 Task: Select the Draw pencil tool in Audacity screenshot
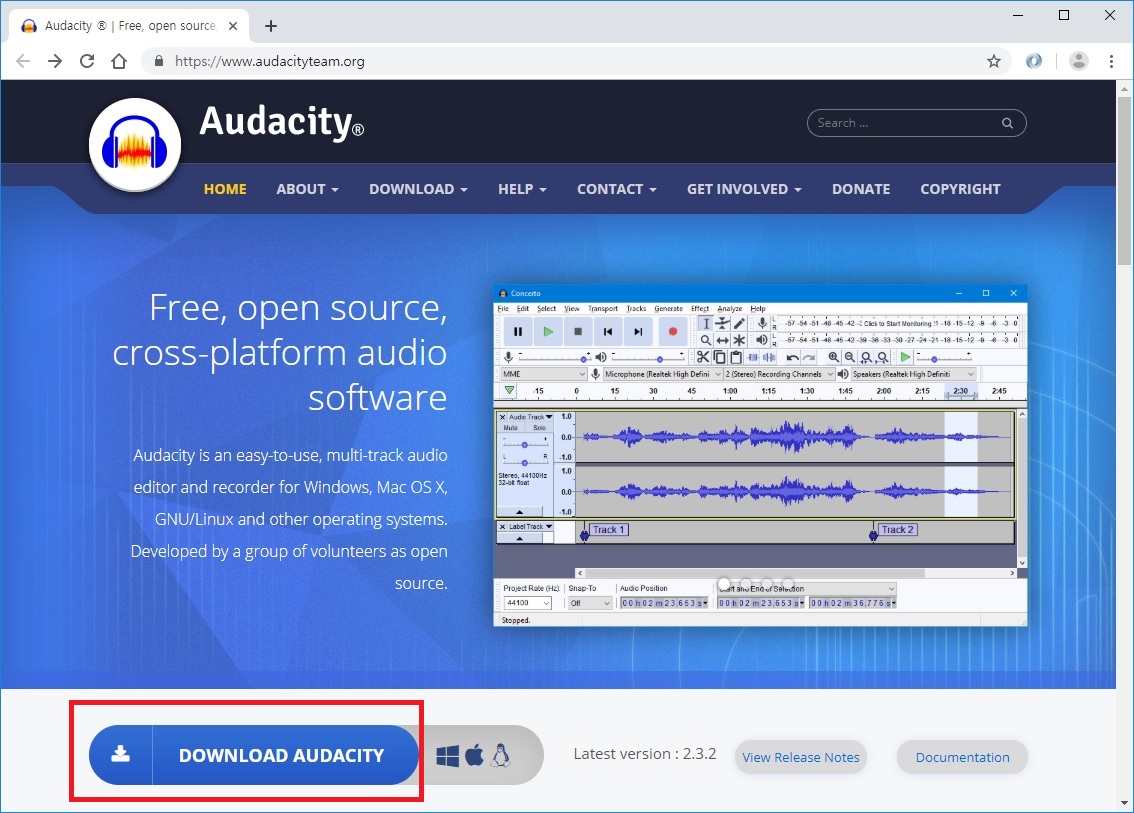pos(739,324)
